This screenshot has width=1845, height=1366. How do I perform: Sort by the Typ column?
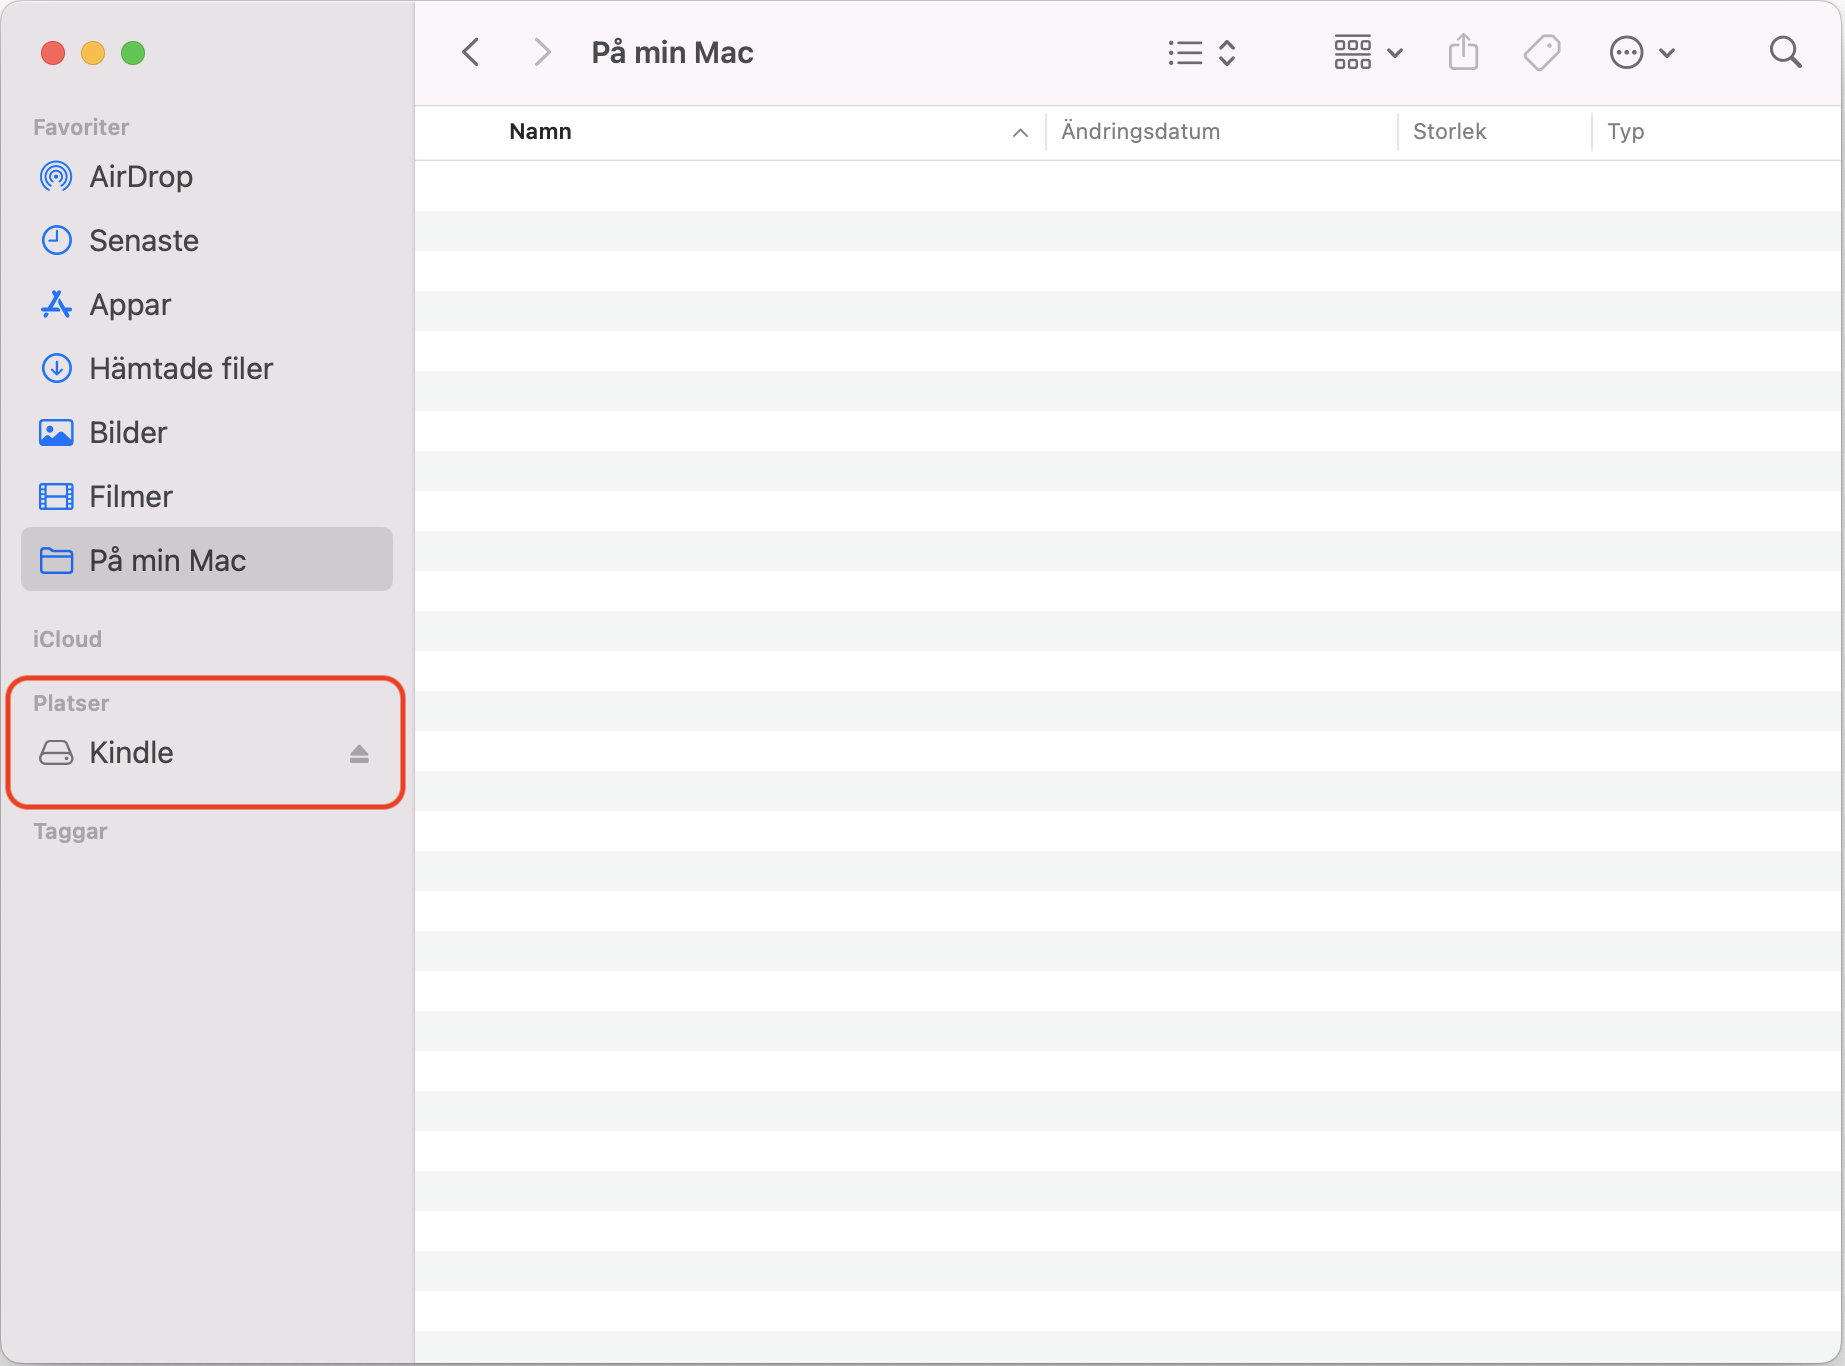[1625, 132]
